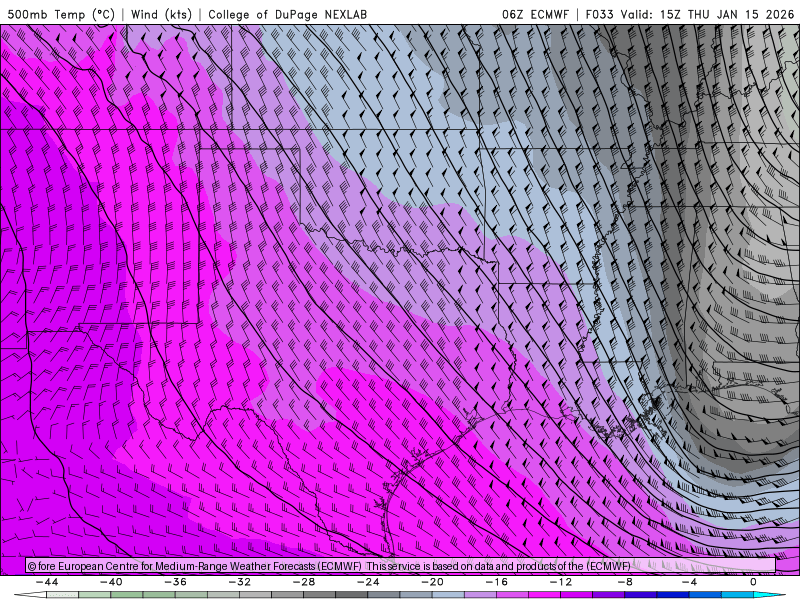Click the -36 colorbar scale label
Screen dimensions: 800x600
[x=176, y=582]
